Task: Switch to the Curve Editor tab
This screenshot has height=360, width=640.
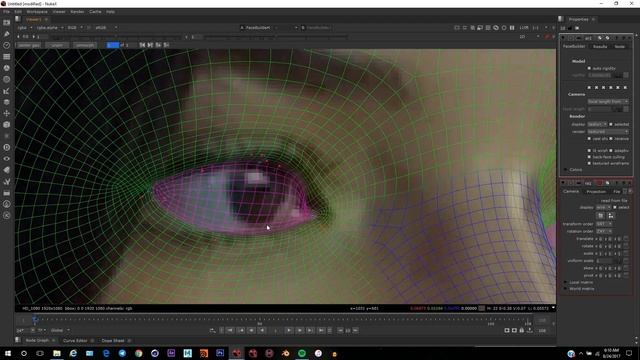Action: 75,340
